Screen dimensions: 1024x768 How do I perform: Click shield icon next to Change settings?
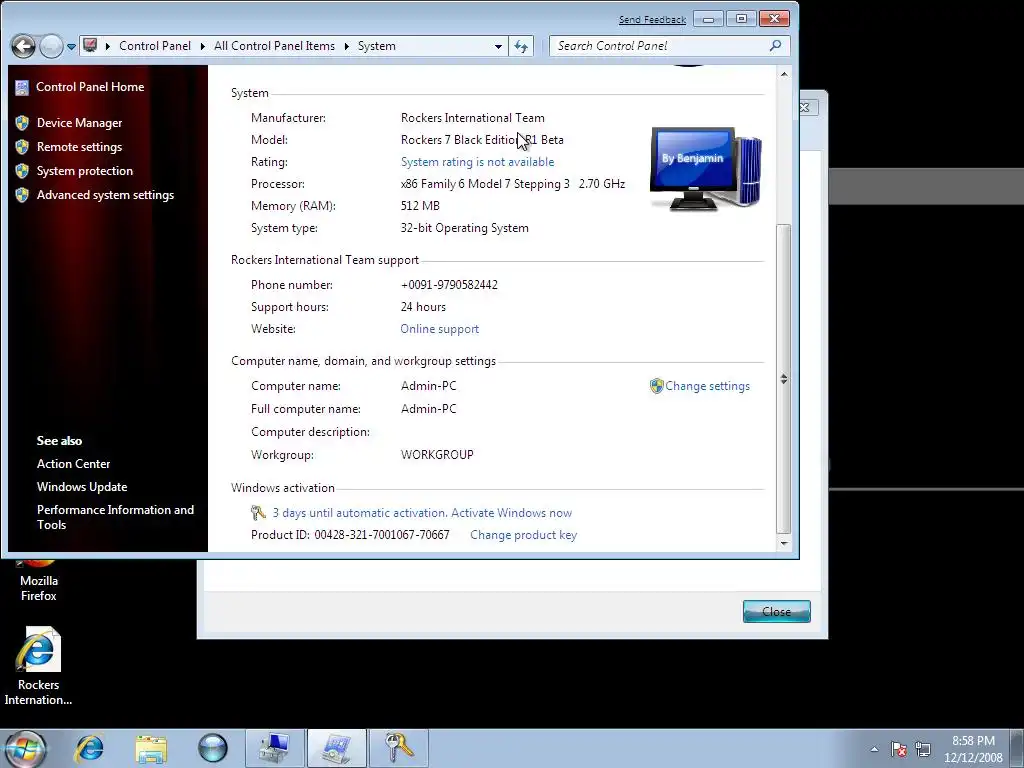[656, 386]
